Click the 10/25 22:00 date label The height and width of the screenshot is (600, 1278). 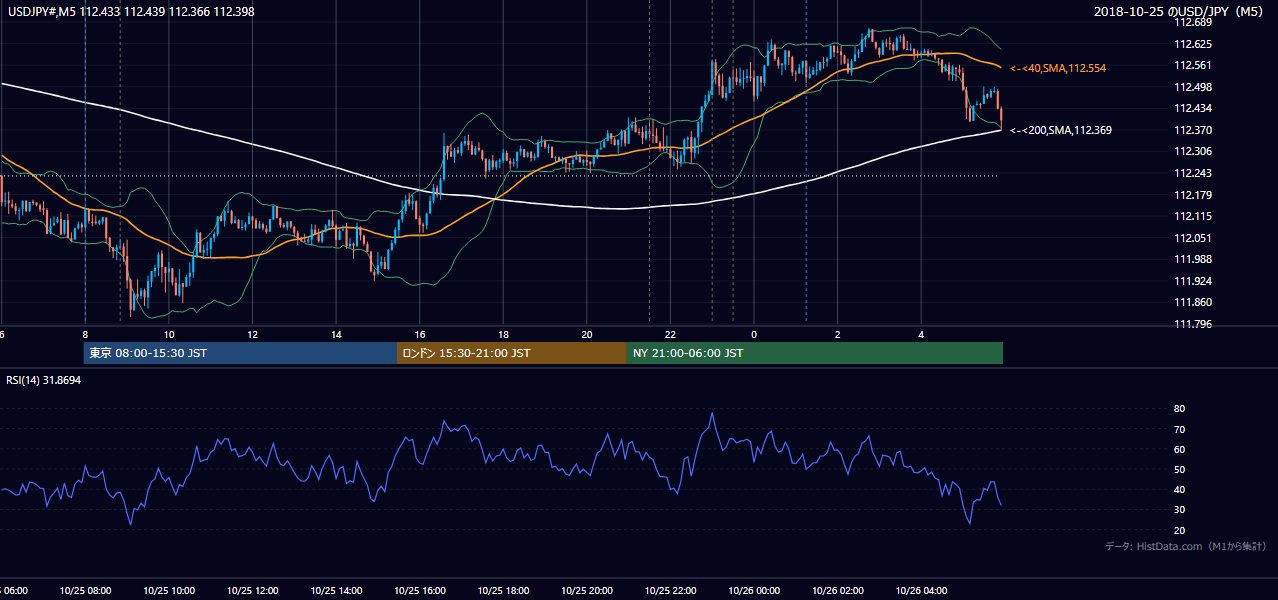coord(671,591)
